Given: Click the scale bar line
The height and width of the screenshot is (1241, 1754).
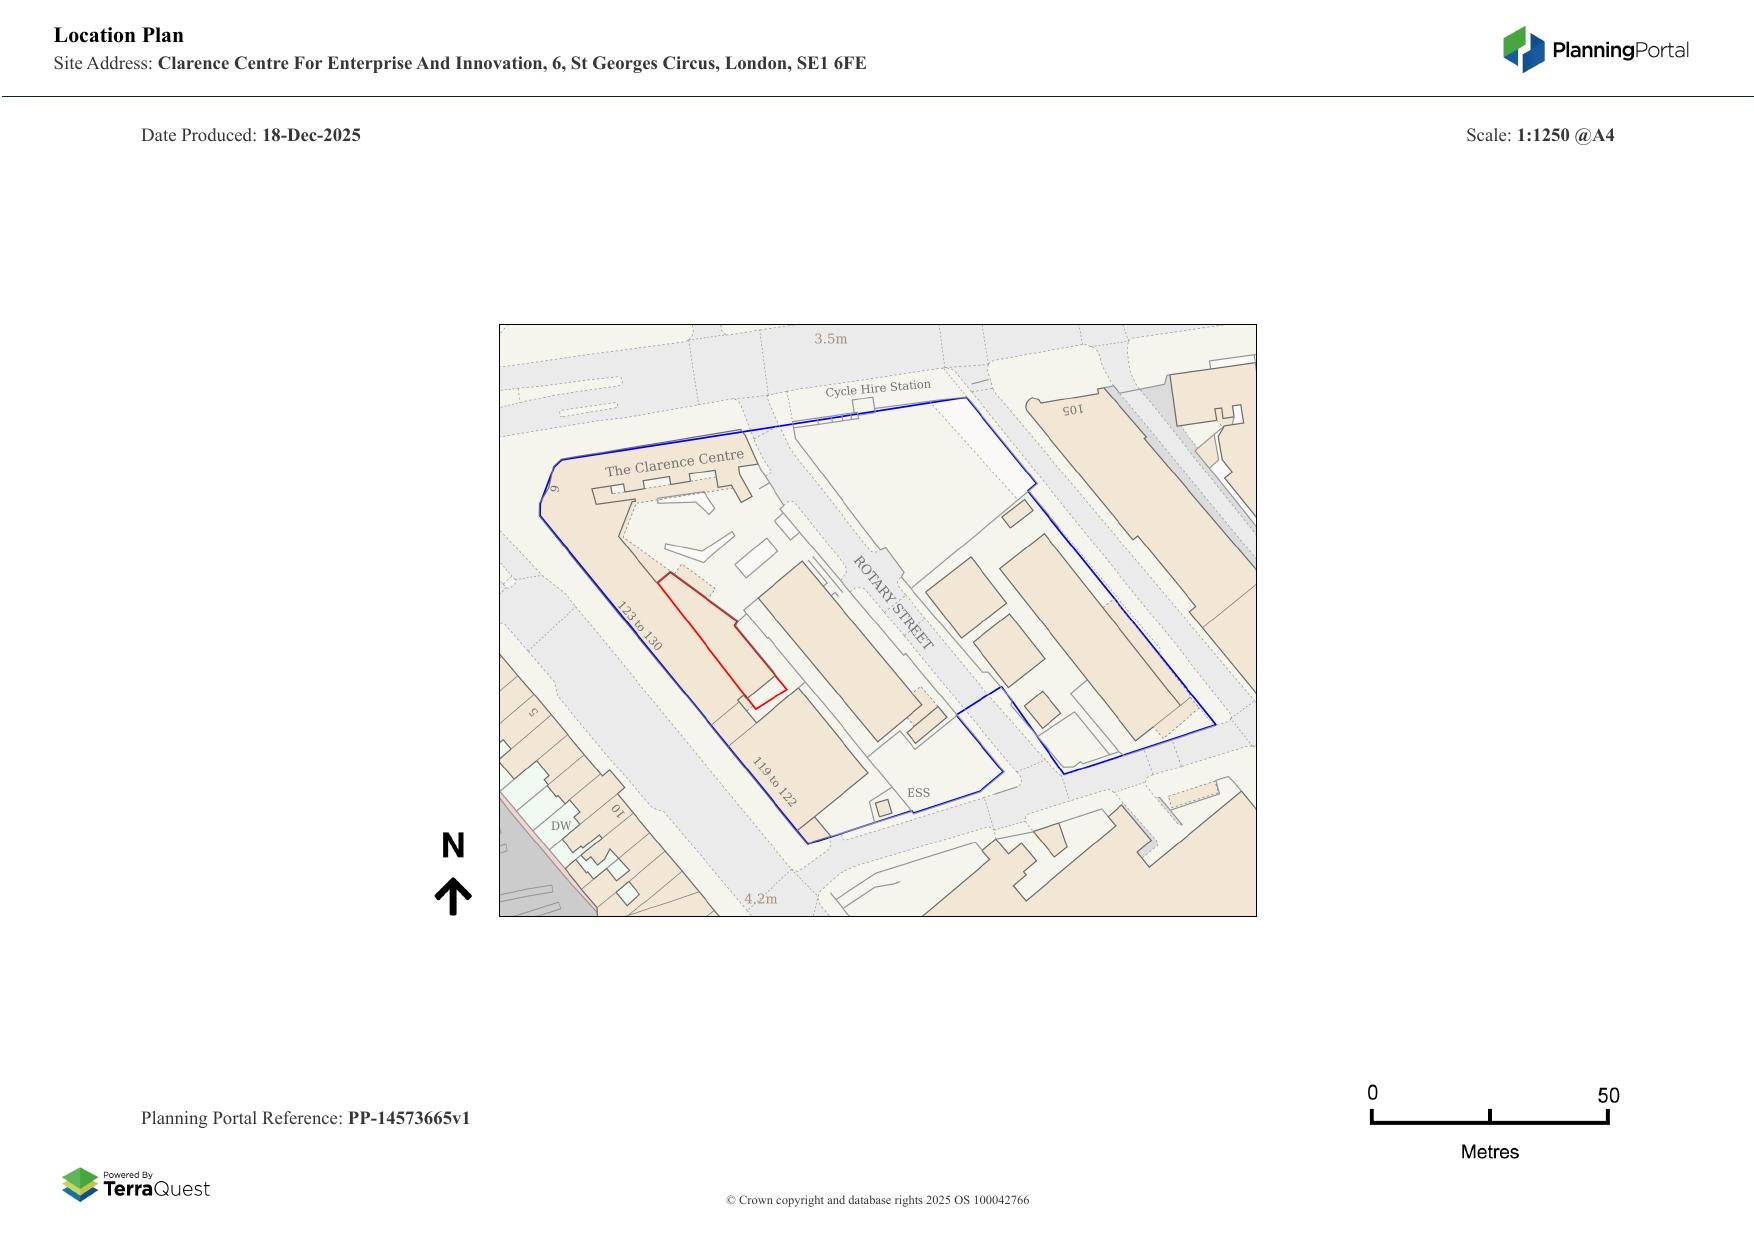Looking at the screenshot, I should pyautogui.click(x=1489, y=1122).
